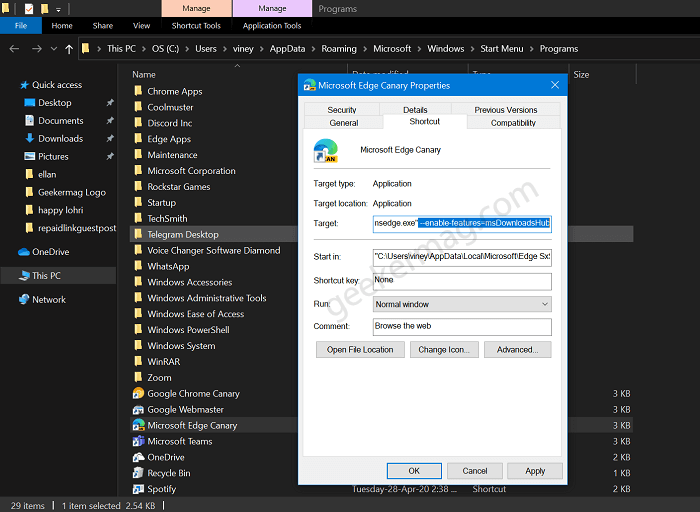700x512 pixels.
Task: Expand breadcrumb chevron after Microsoft
Action: pos(419,49)
